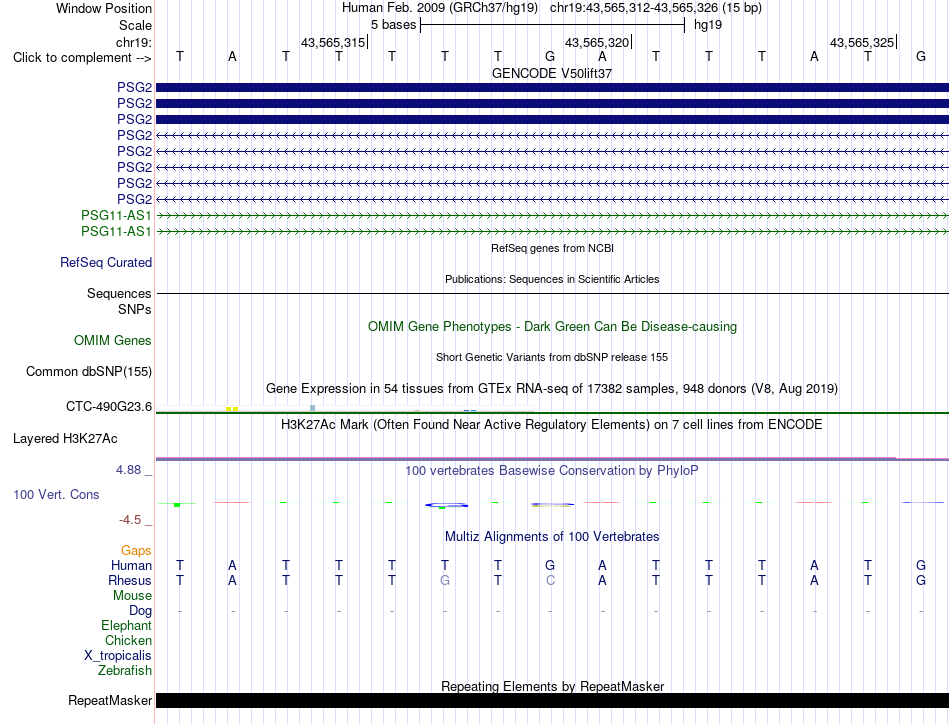The image size is (950, 724).
Task: Select the Sequences track label
Action: pyautogui.click(x=119, y=293)
